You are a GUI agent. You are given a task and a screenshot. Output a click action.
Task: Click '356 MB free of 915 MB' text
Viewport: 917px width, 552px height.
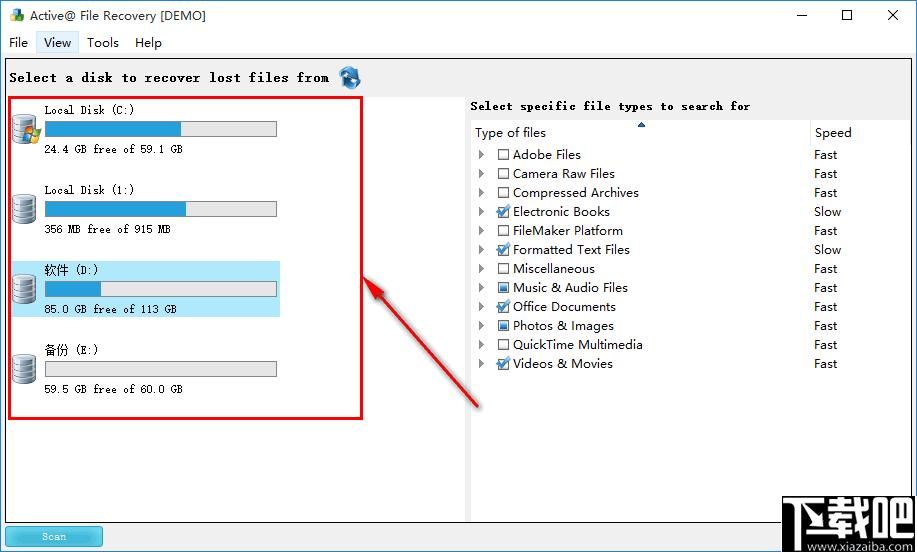pos(108,229)
